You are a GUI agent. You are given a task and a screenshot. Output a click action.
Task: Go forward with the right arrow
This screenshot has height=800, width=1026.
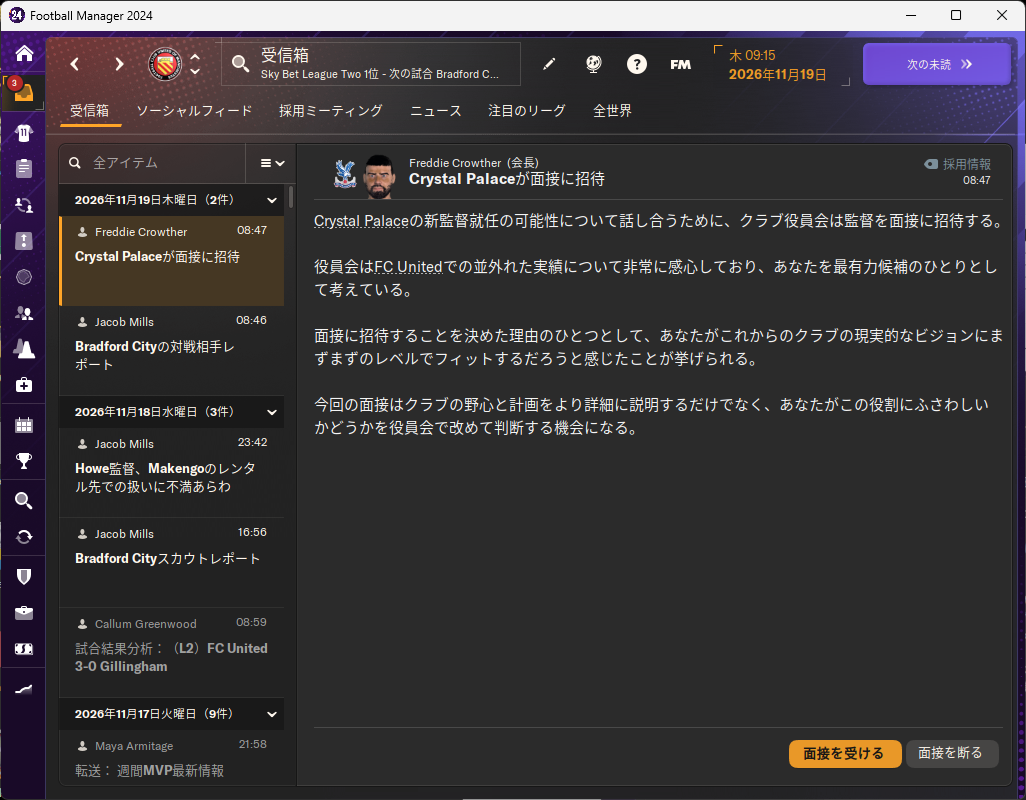118,64
